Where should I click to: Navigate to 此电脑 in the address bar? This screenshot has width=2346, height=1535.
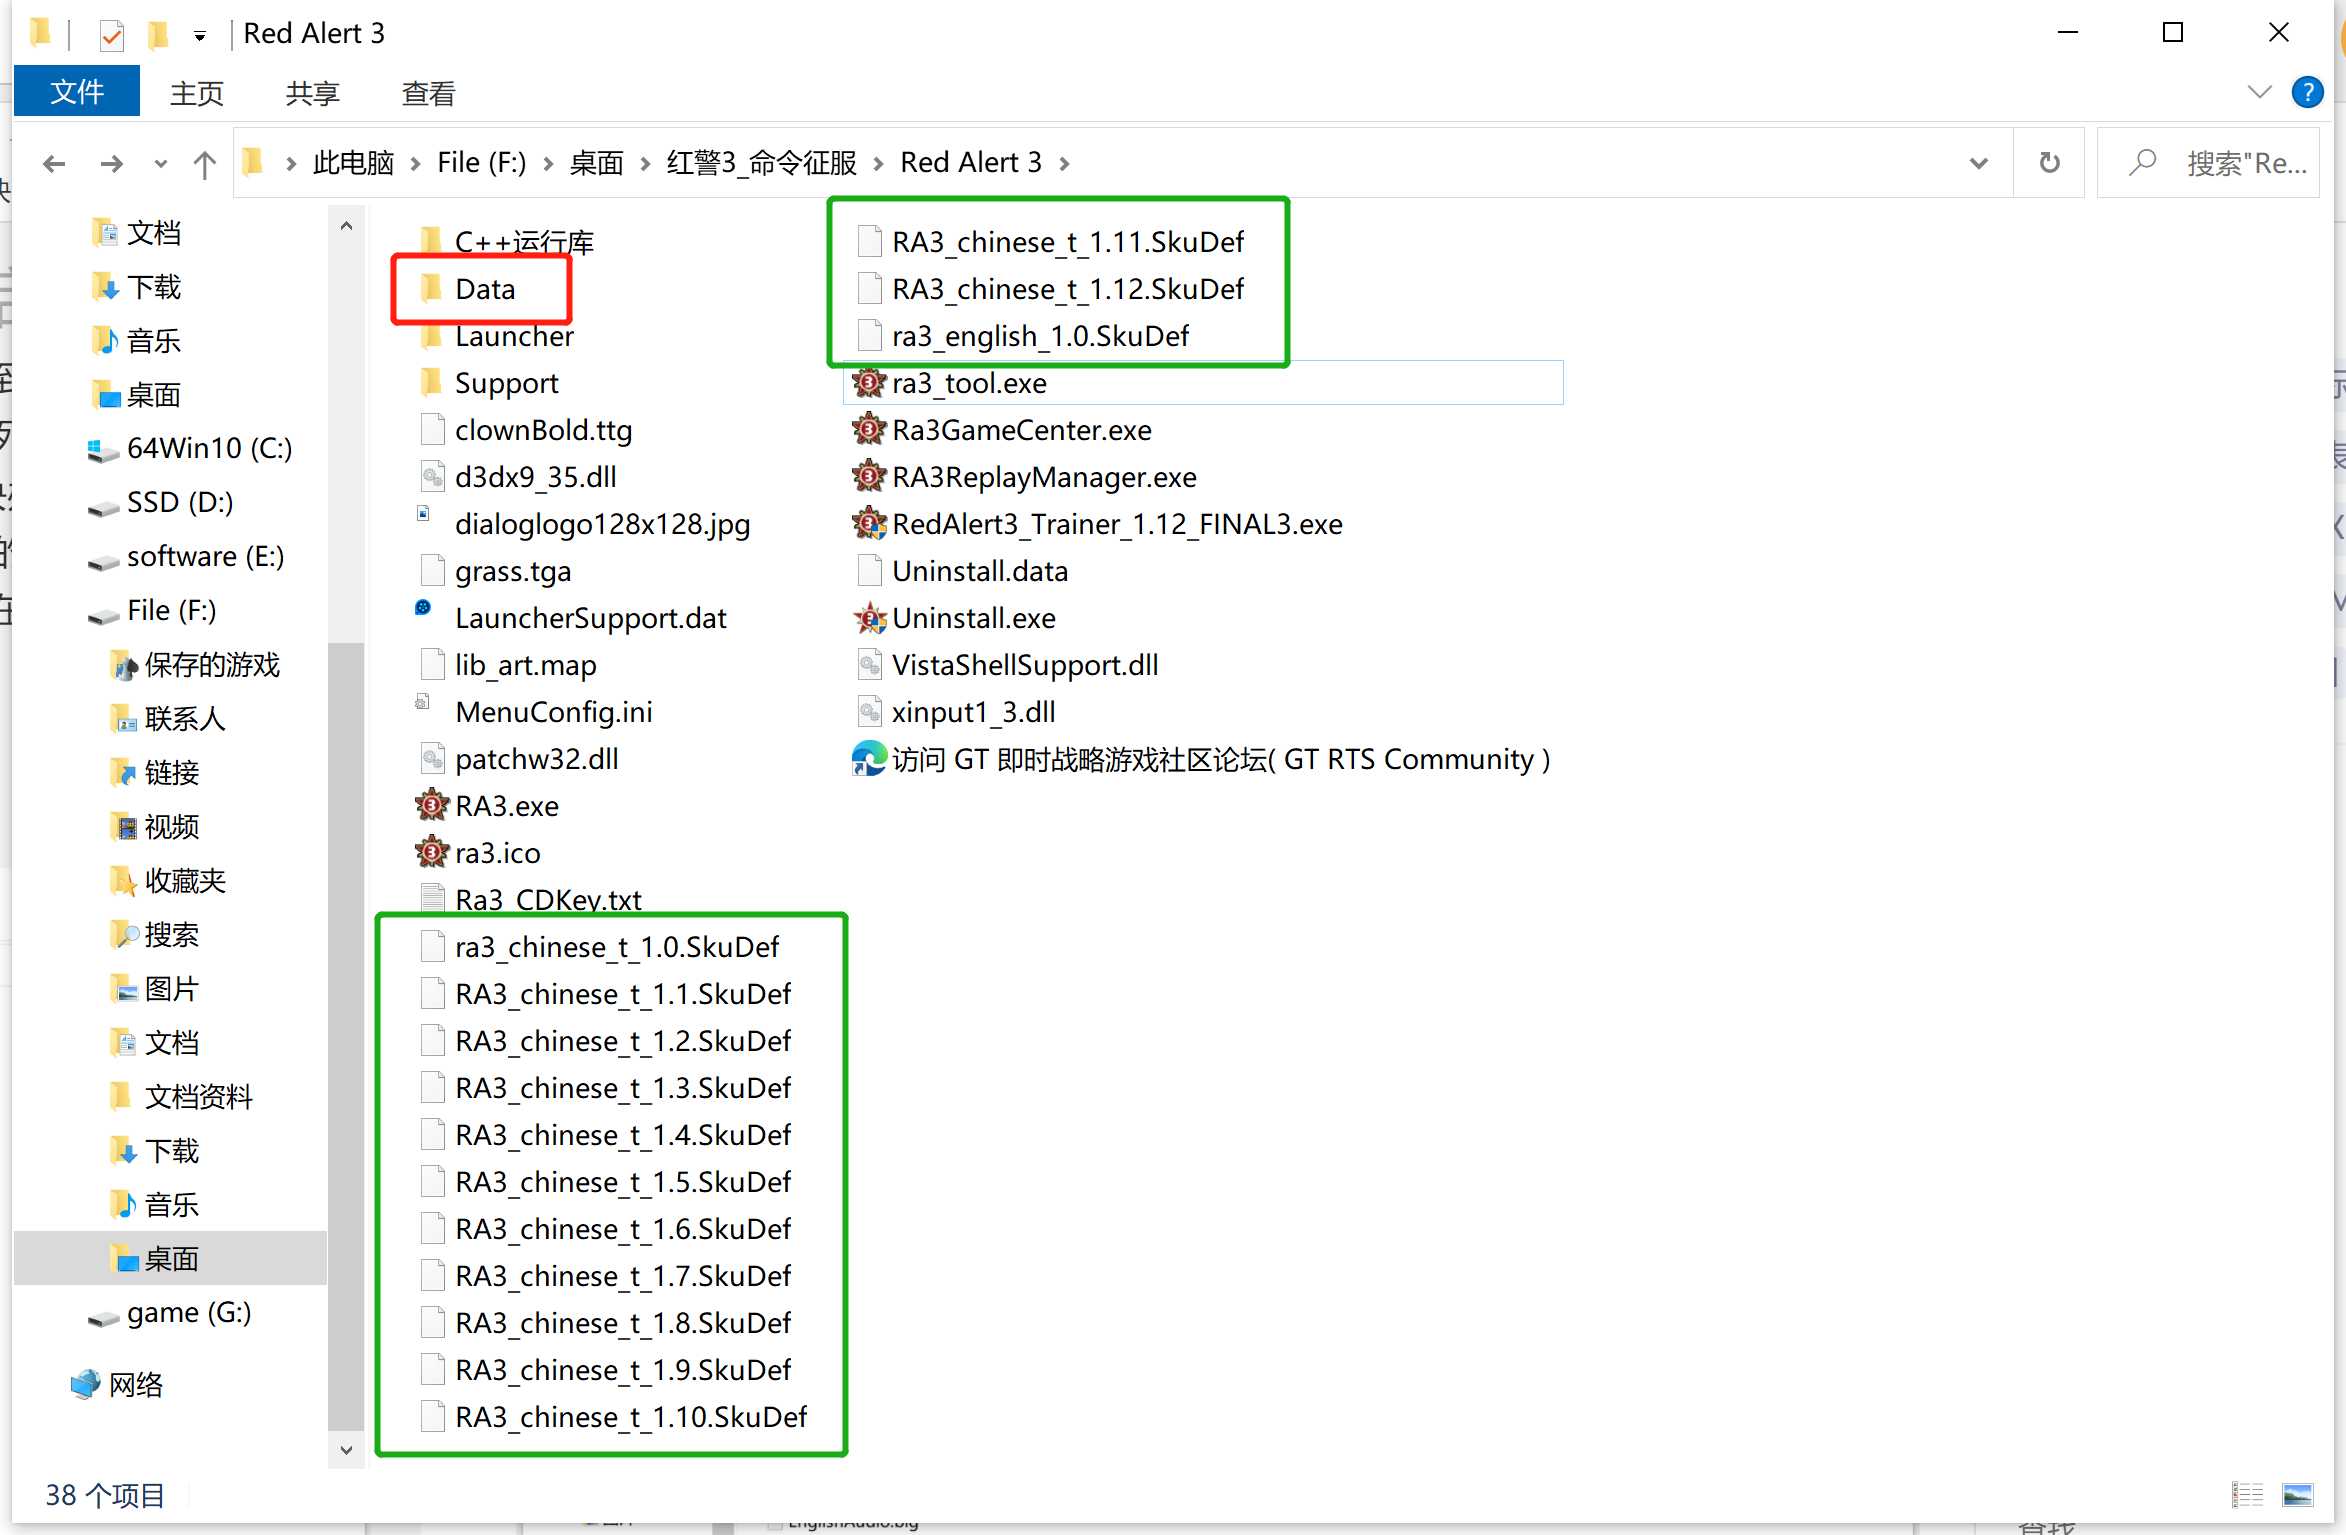click(353, 162)
